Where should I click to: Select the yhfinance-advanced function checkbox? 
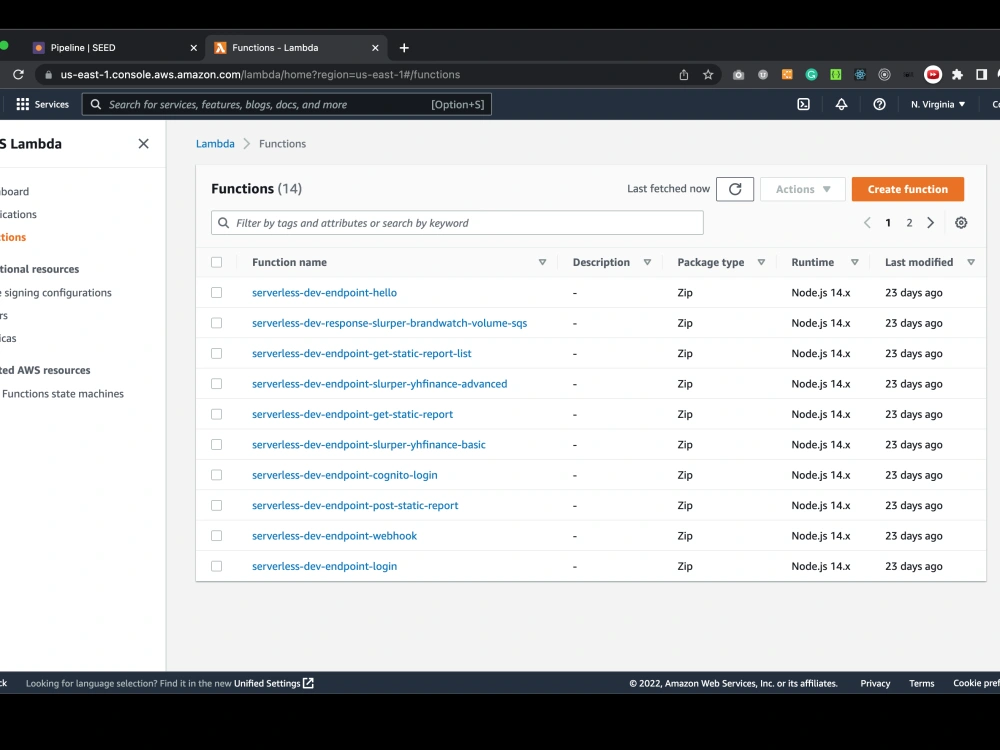point(217,384)
